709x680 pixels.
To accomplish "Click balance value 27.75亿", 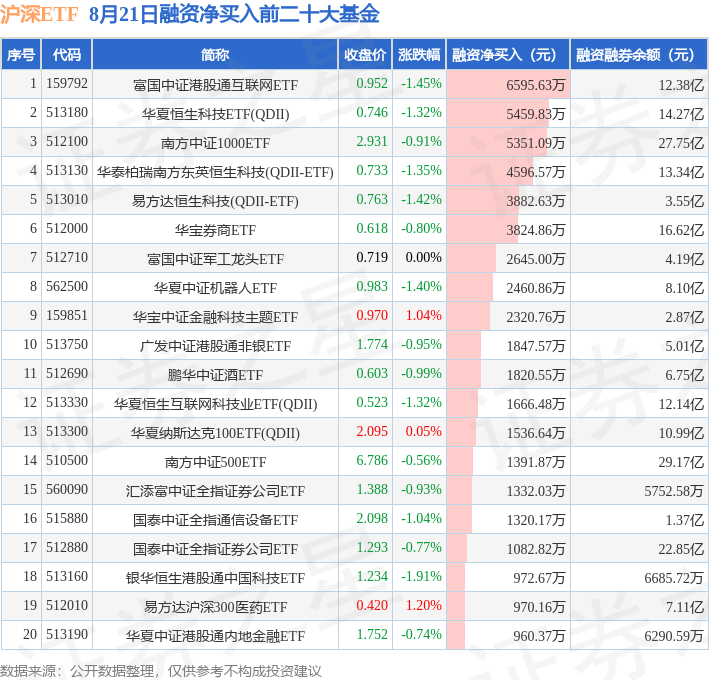I will click(681, 143).
